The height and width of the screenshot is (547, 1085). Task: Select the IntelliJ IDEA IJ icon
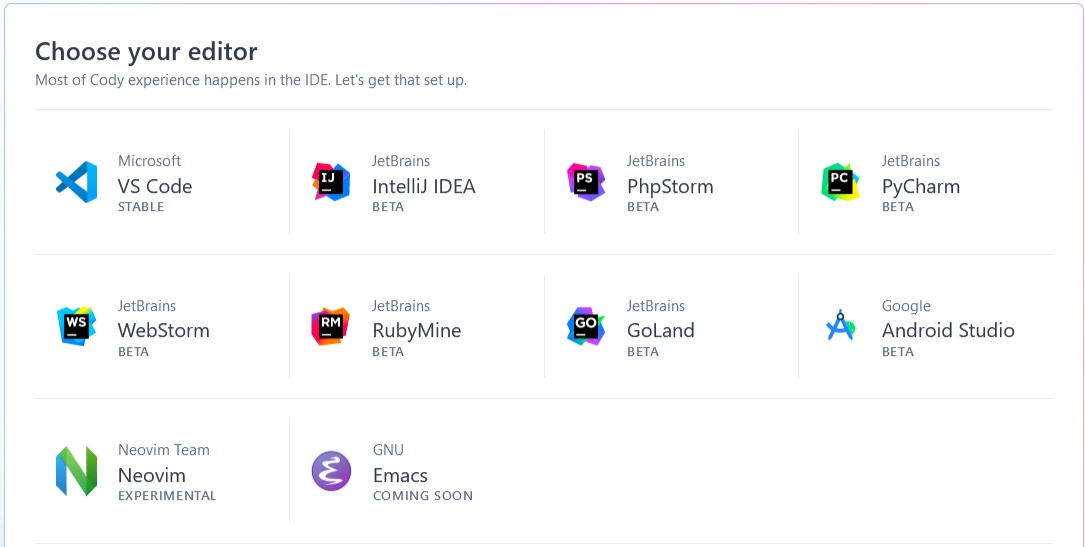coord(331,182)
